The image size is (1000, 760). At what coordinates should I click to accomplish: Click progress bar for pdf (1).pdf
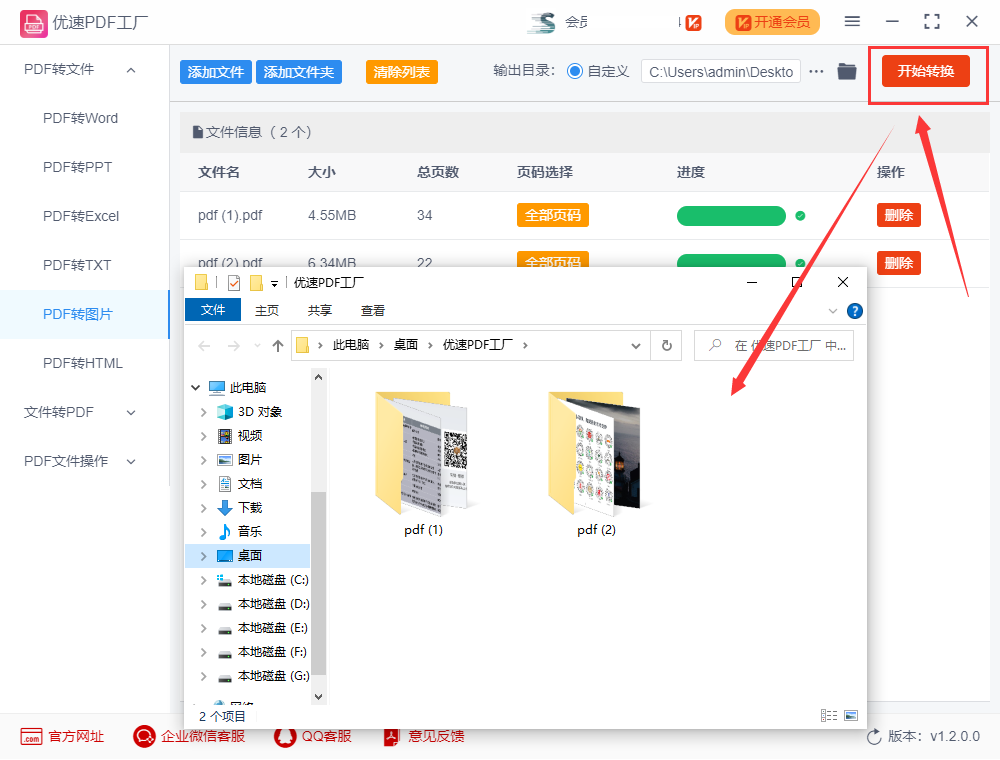(731, 216)
